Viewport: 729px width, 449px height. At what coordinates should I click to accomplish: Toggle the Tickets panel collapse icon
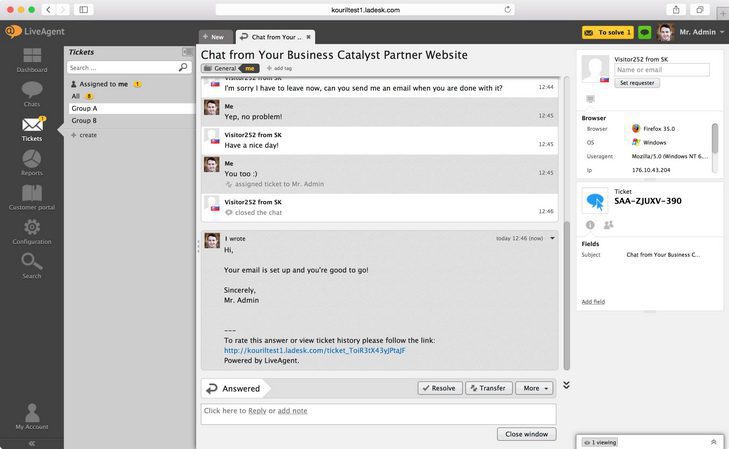[x=187, y=52]
